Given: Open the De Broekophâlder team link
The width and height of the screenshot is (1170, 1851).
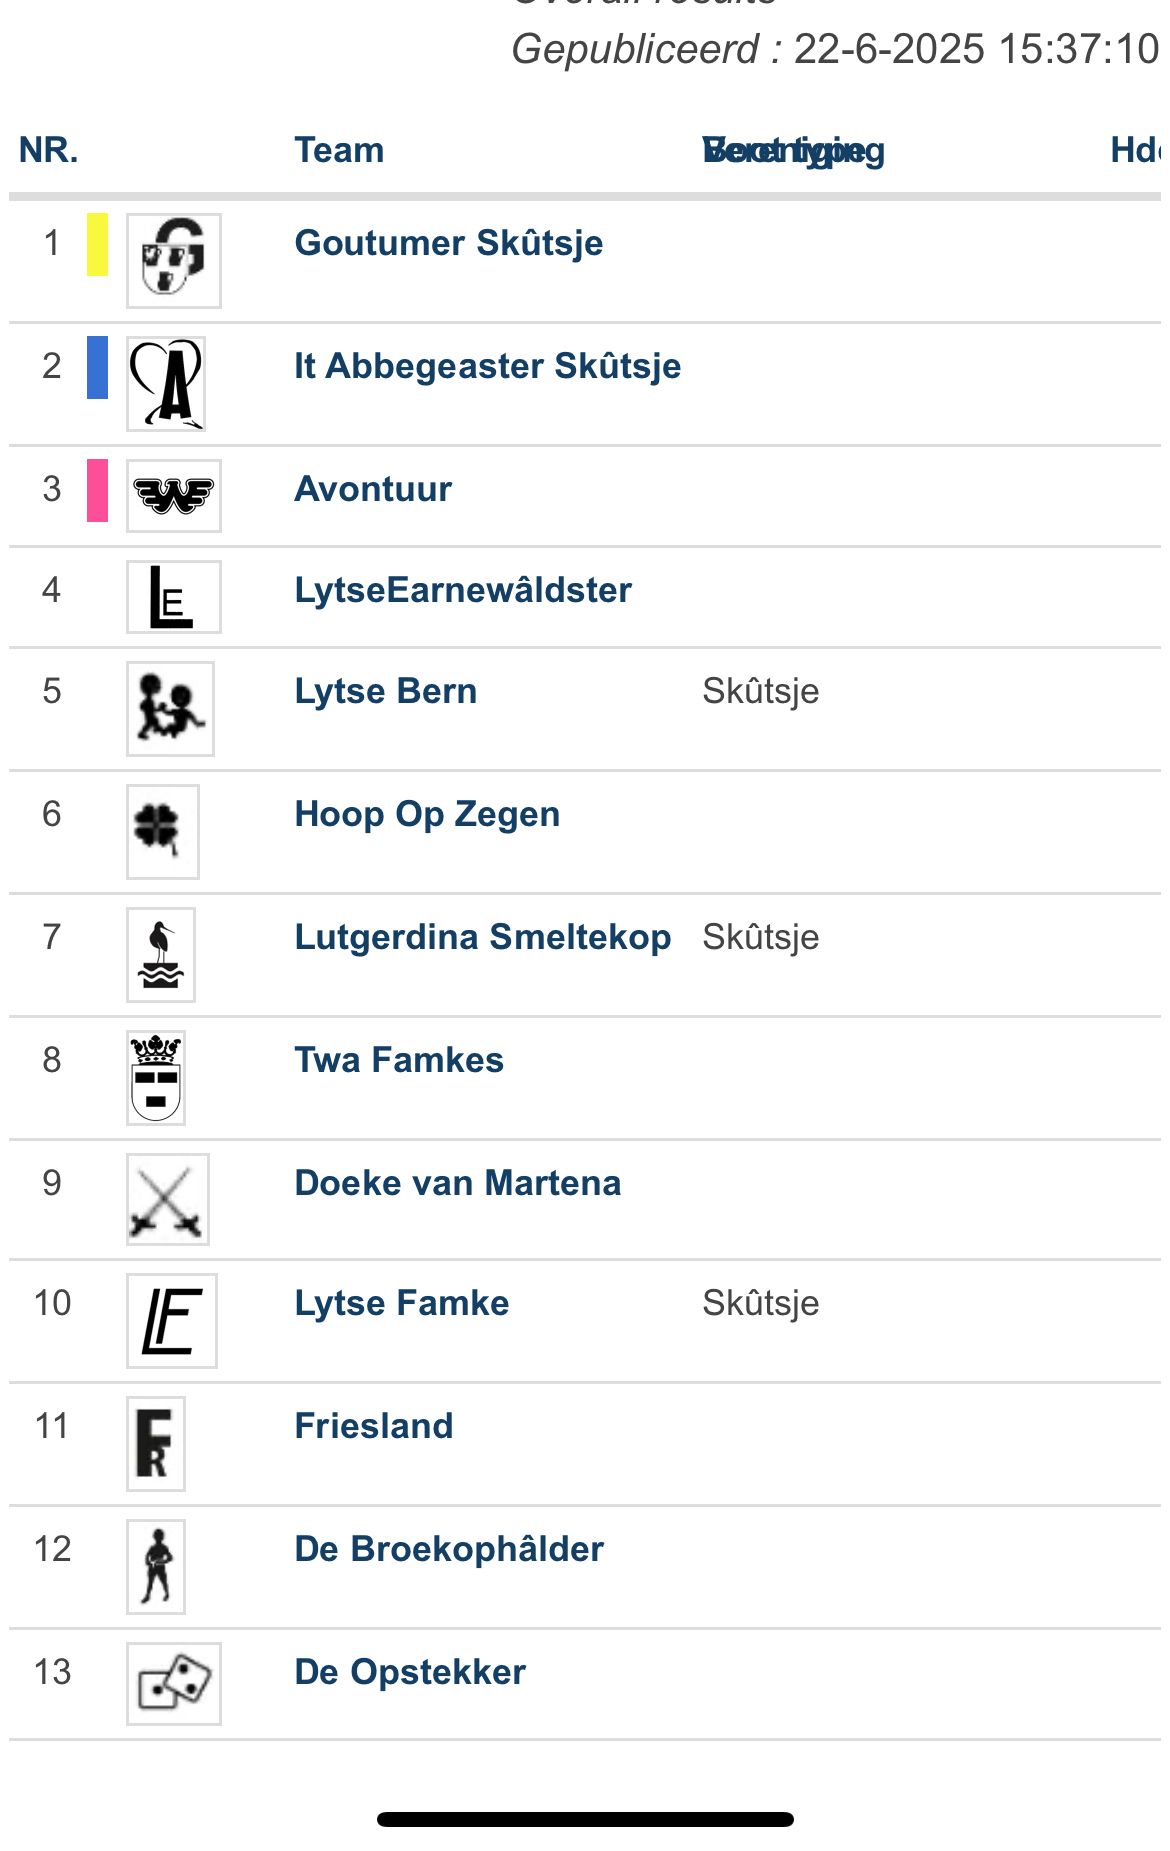Looking at the screenshot, I should coord(449,1548).
